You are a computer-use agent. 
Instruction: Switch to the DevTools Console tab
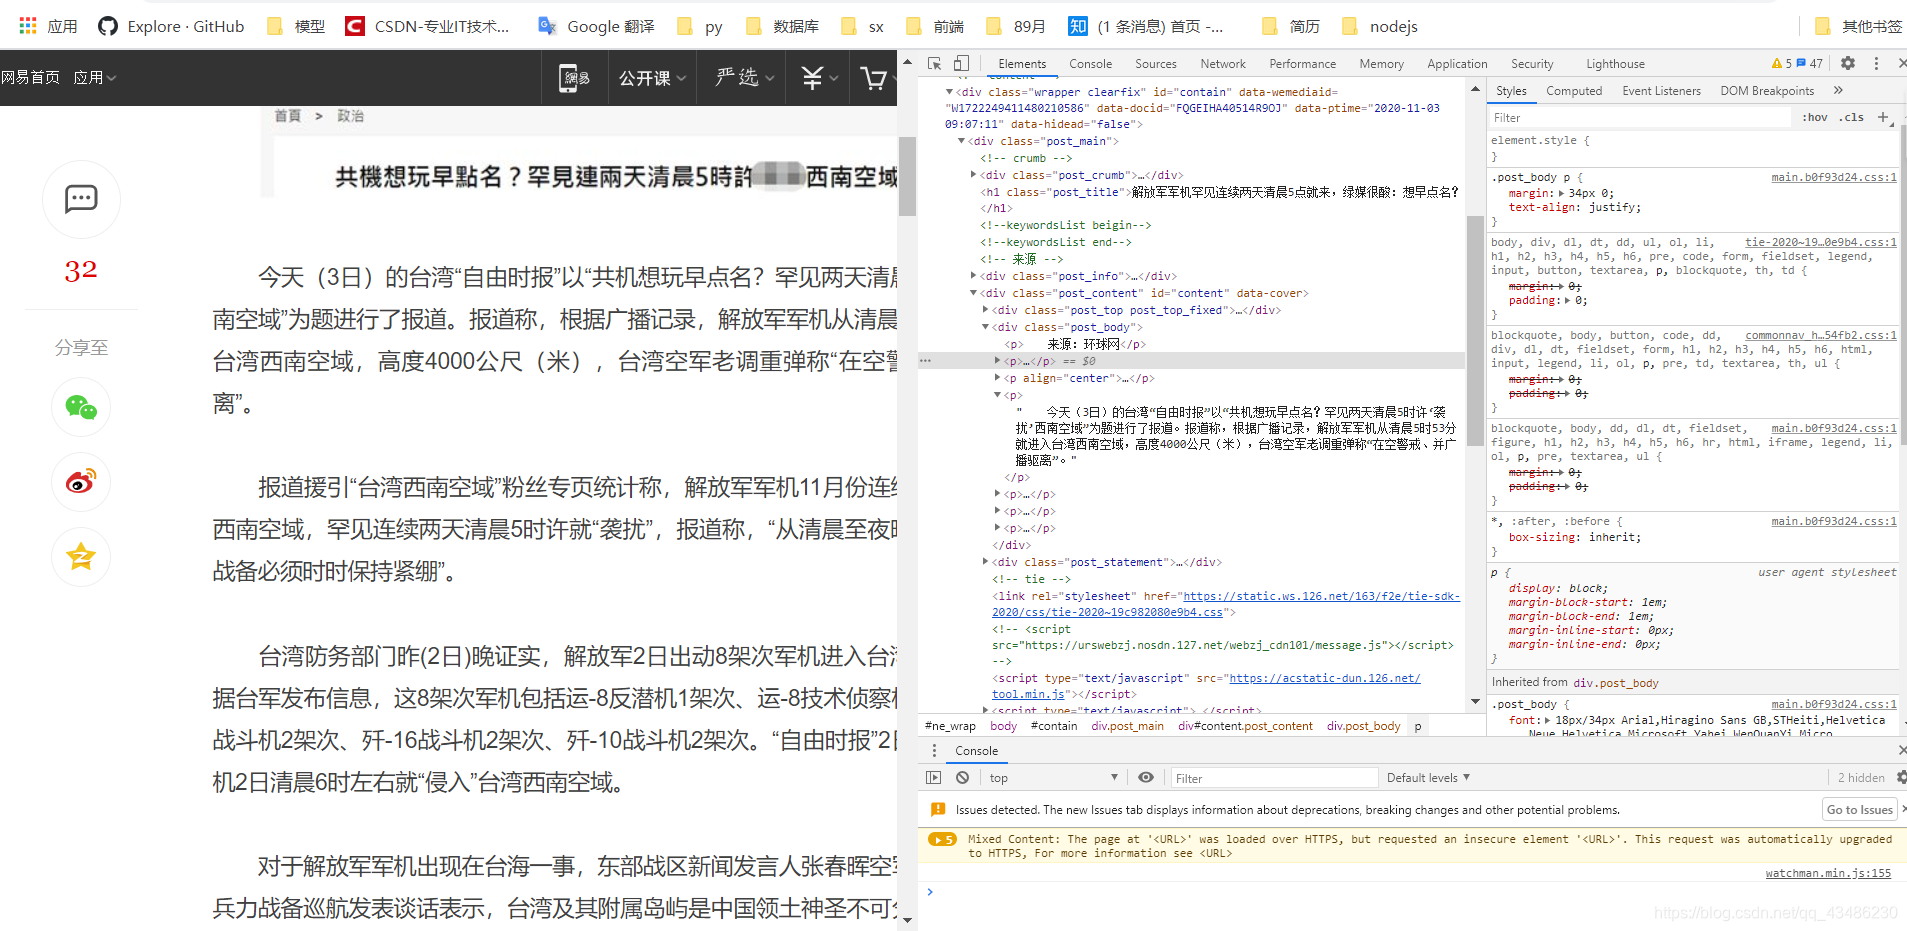(1090, 63)
